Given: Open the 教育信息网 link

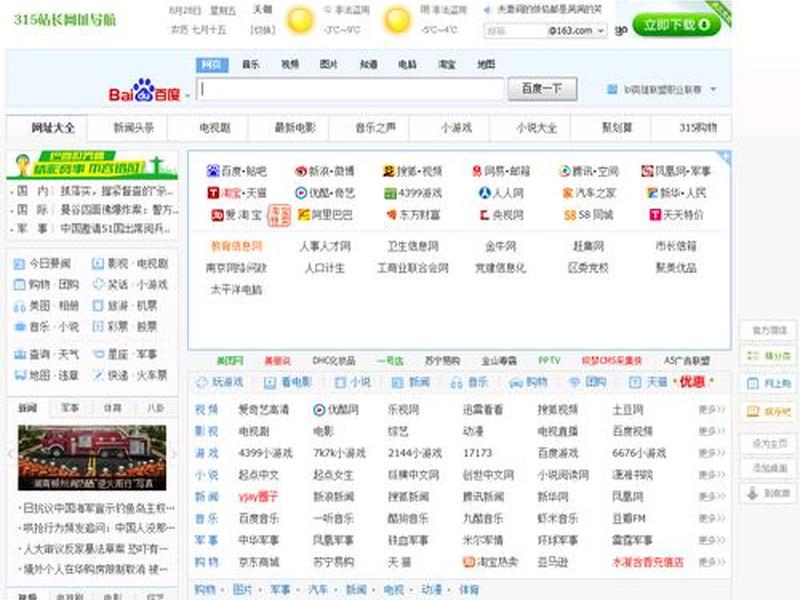Looking at the screenshot, I should coord(236,246).
